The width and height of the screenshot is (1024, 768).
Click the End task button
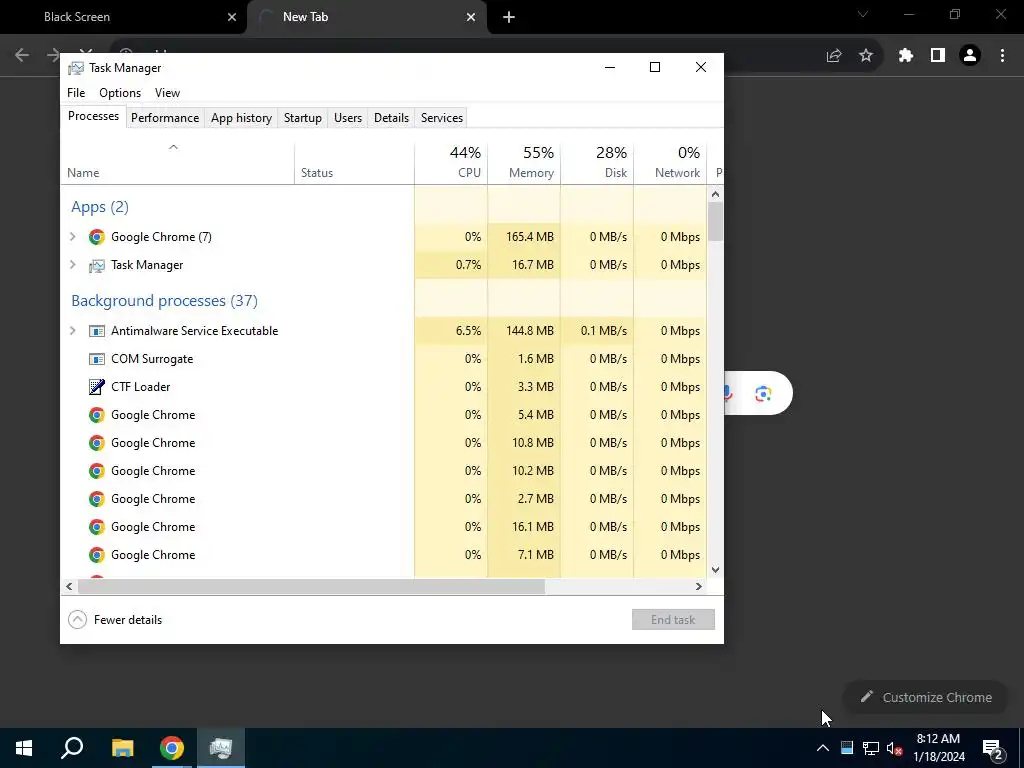pyautogui.click(x=673, y=620)
